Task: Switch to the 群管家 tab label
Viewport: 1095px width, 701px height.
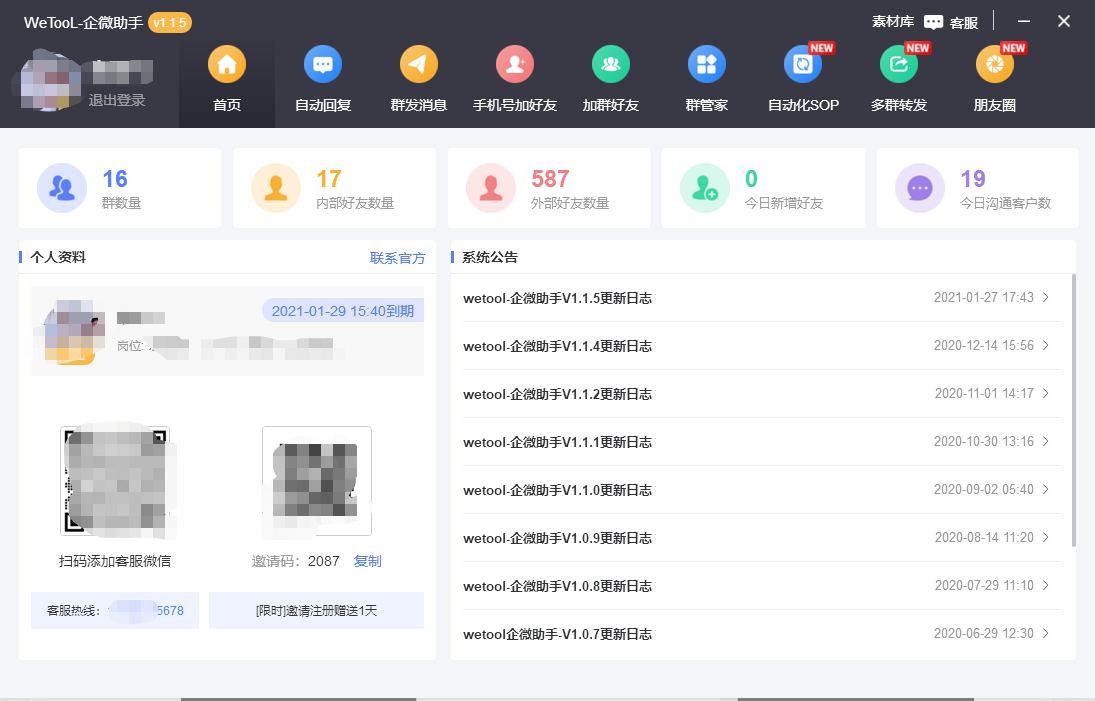Action: [x=707, y=105]
